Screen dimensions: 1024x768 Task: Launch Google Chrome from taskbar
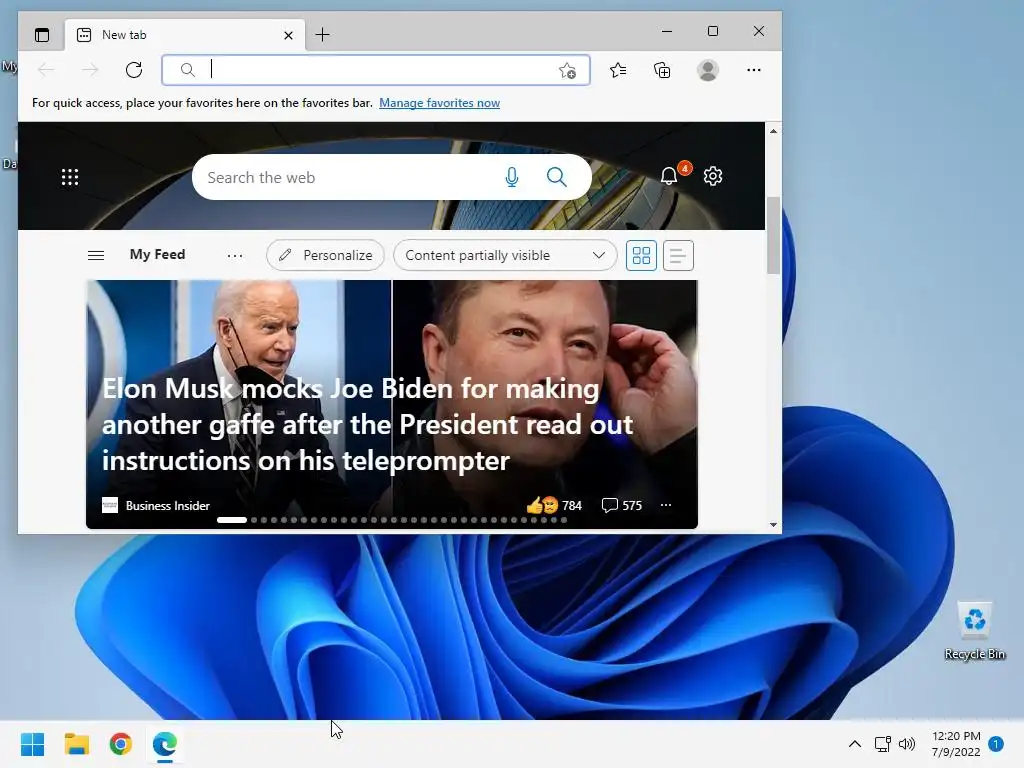pos(121,744)
